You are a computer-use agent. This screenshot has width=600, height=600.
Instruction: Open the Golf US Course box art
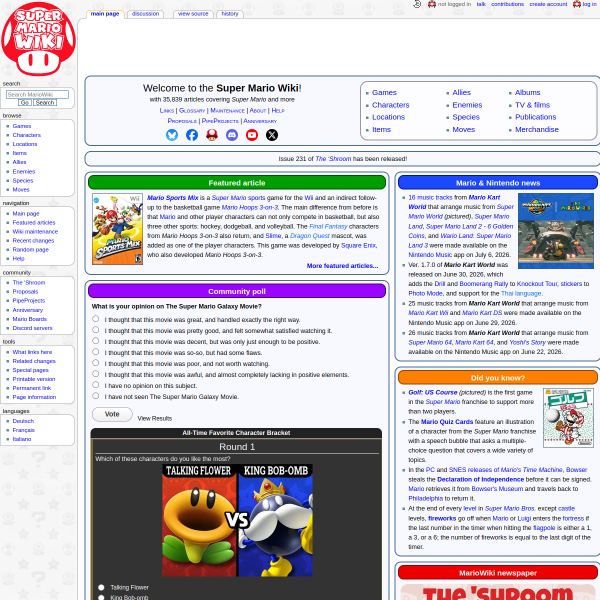(x=568, y=418)
